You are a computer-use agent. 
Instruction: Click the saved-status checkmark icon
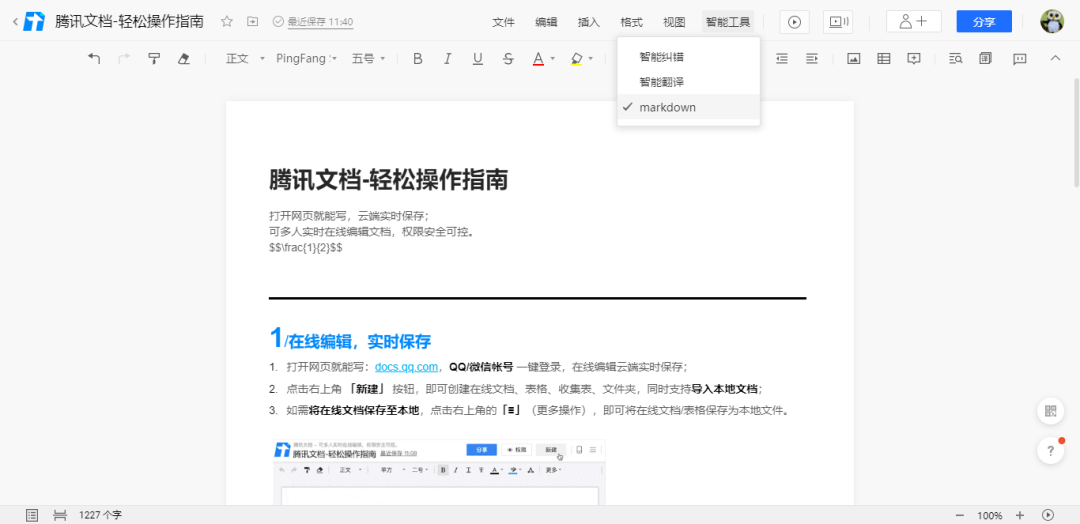point(278,22)
